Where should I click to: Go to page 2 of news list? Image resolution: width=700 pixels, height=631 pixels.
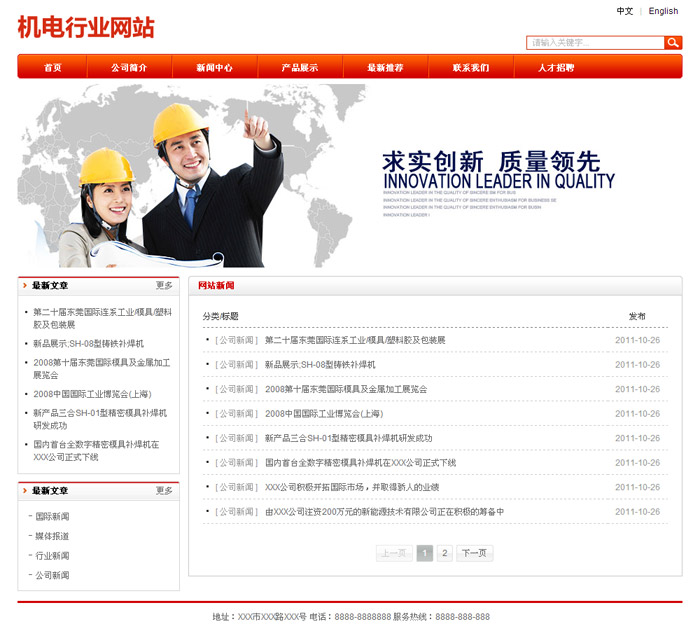(x=445, y=553)
